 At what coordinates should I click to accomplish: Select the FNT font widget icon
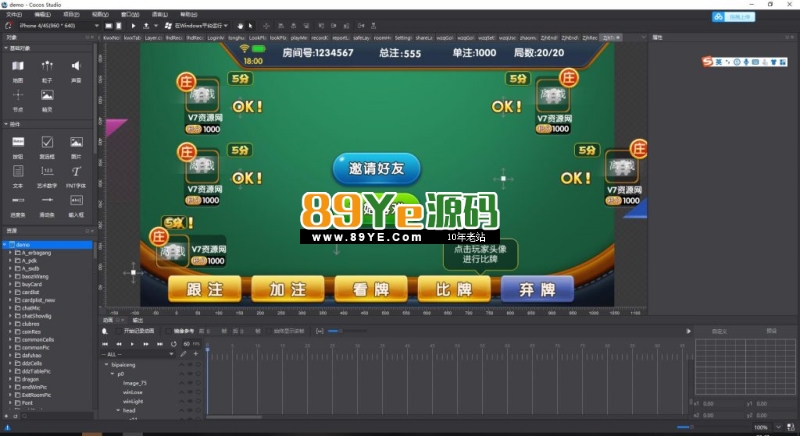coord(76,171)
